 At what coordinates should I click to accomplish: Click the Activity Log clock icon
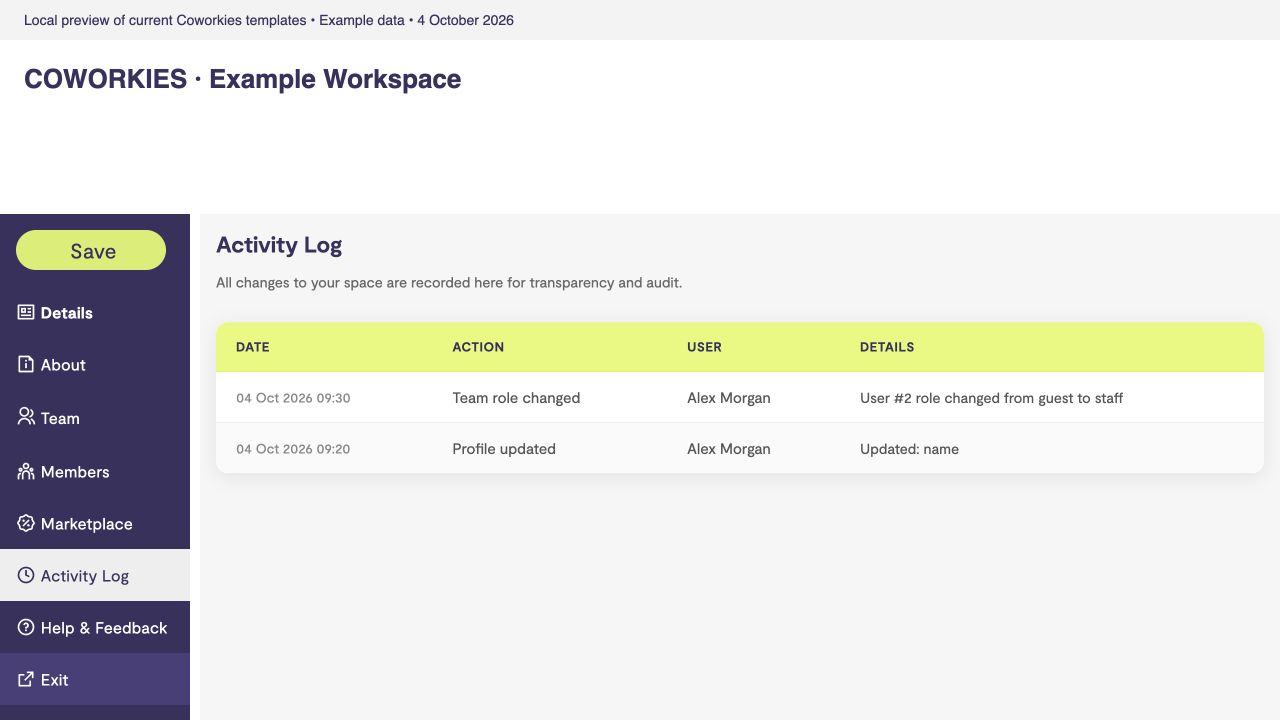coord(26,575)
